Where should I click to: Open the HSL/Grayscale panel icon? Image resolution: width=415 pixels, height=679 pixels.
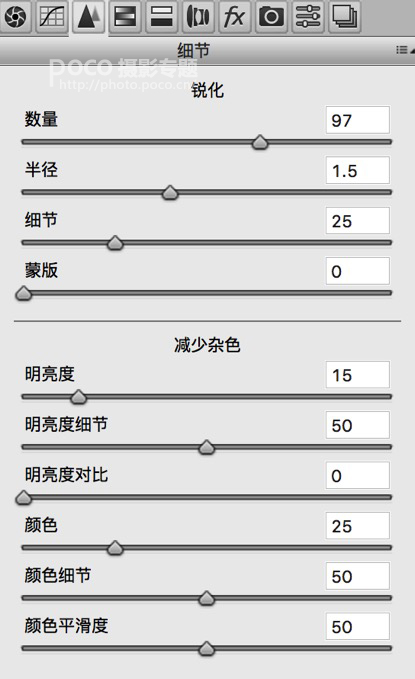click(x=125, y=17)
